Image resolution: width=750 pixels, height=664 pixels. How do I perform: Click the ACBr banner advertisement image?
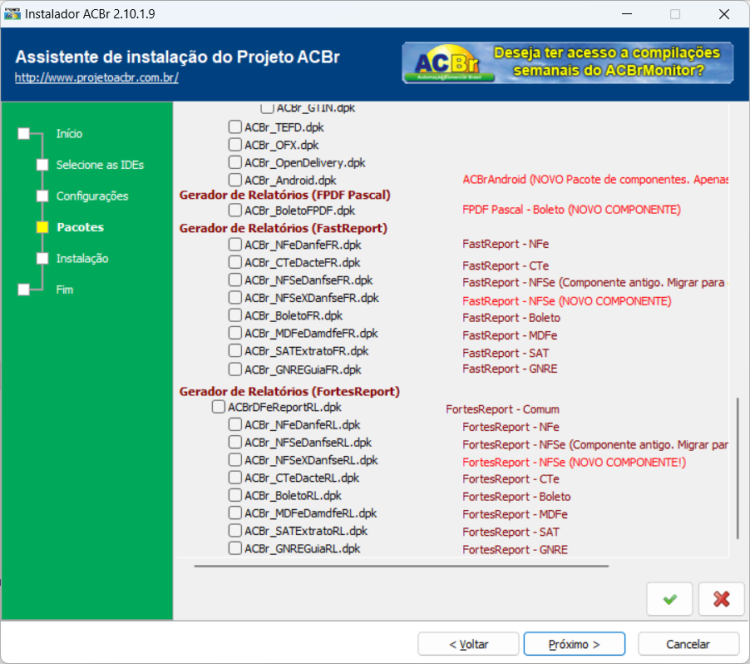568,63
